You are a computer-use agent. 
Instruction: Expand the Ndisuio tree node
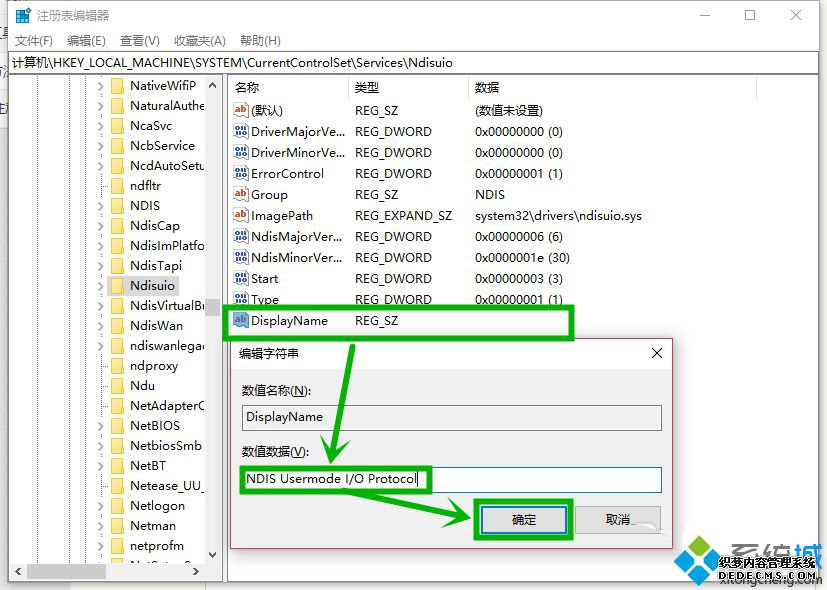100,286
